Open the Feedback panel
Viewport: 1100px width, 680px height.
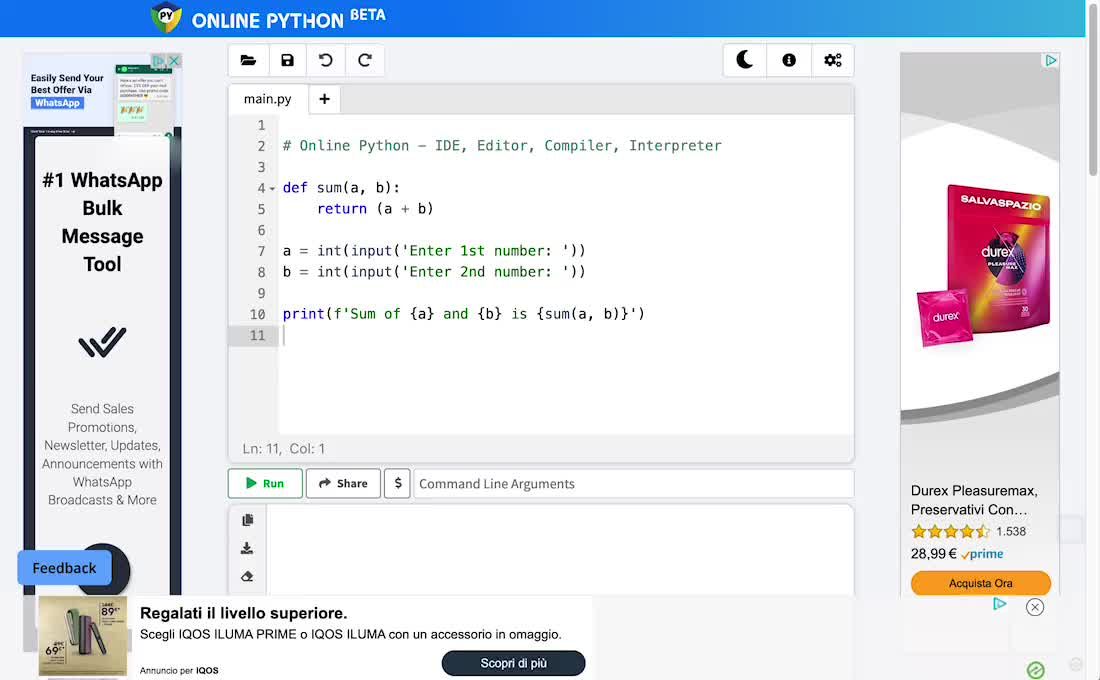click(x=64, y=568)
